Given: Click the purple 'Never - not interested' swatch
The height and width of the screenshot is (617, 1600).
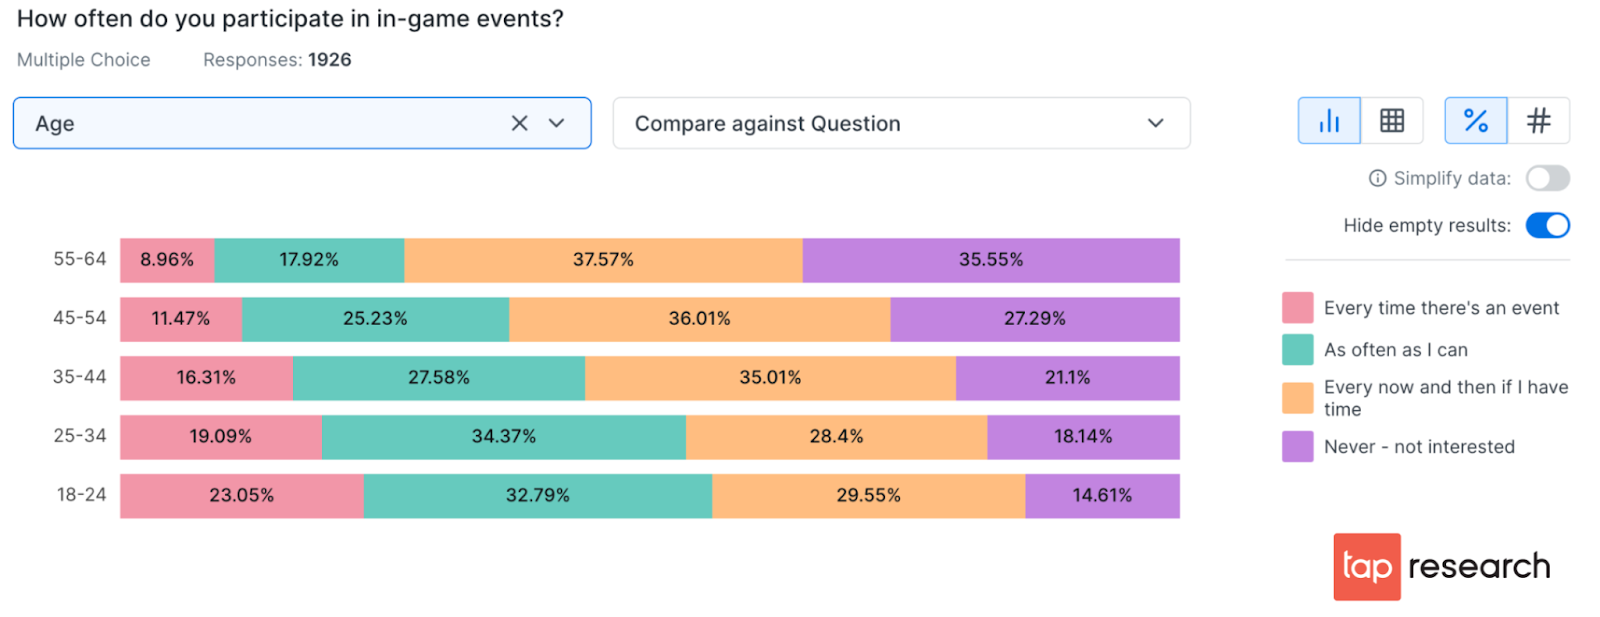Looking at the screenshot, I should (1297, 447).
